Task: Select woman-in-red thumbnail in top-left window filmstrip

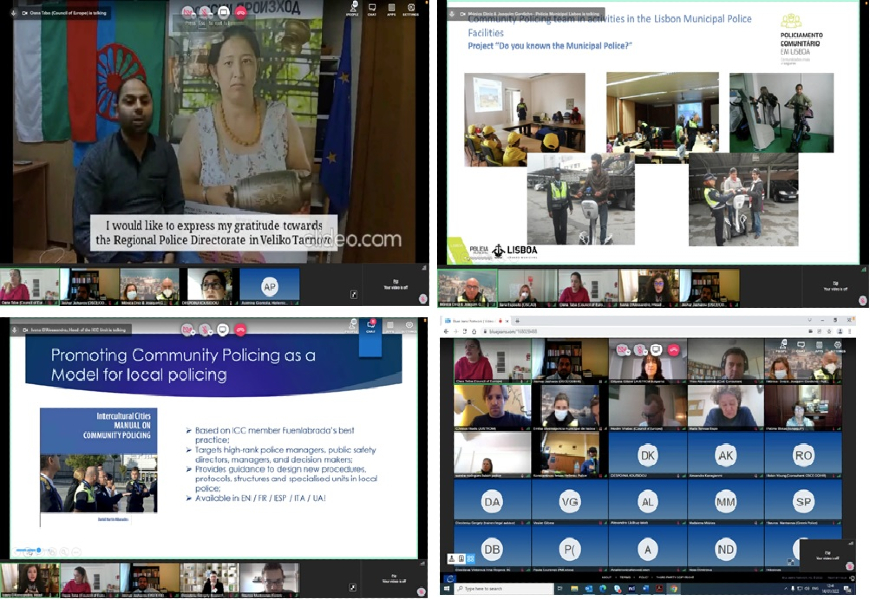Action: click(29, 286)
